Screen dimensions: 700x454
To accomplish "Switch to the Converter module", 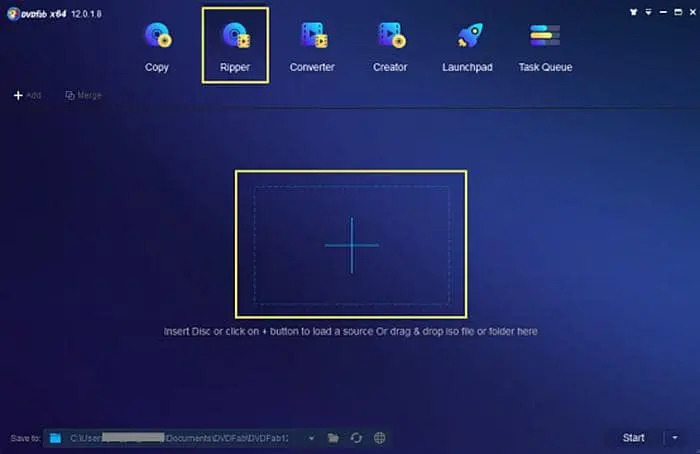I will coord(312,46).
